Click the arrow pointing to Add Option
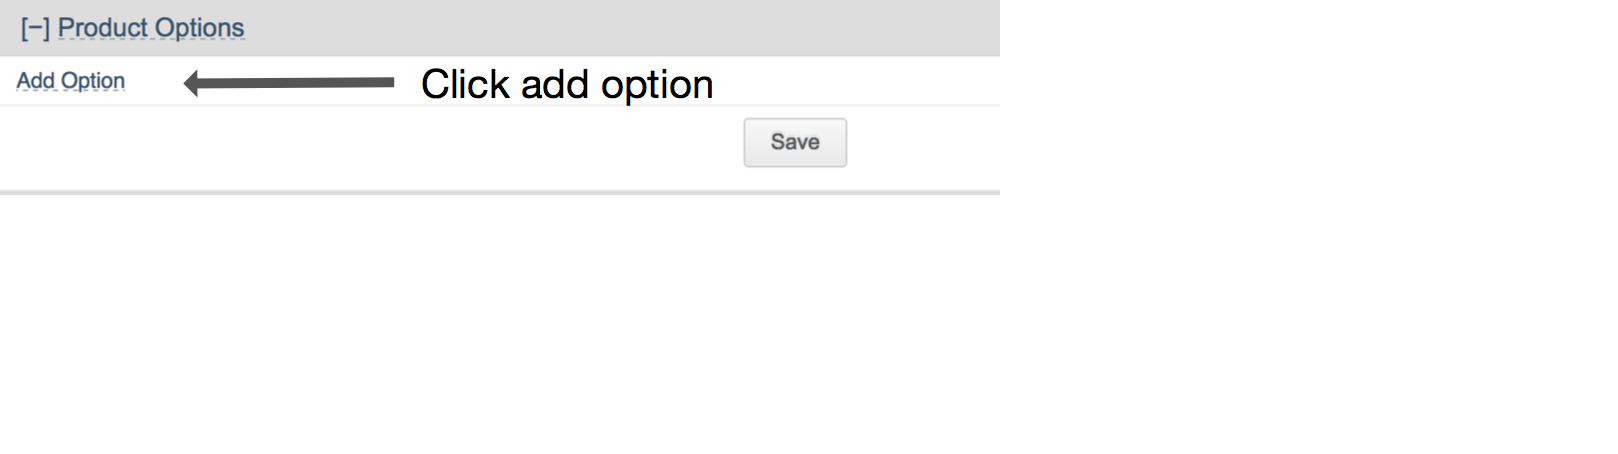 [289, 83]
